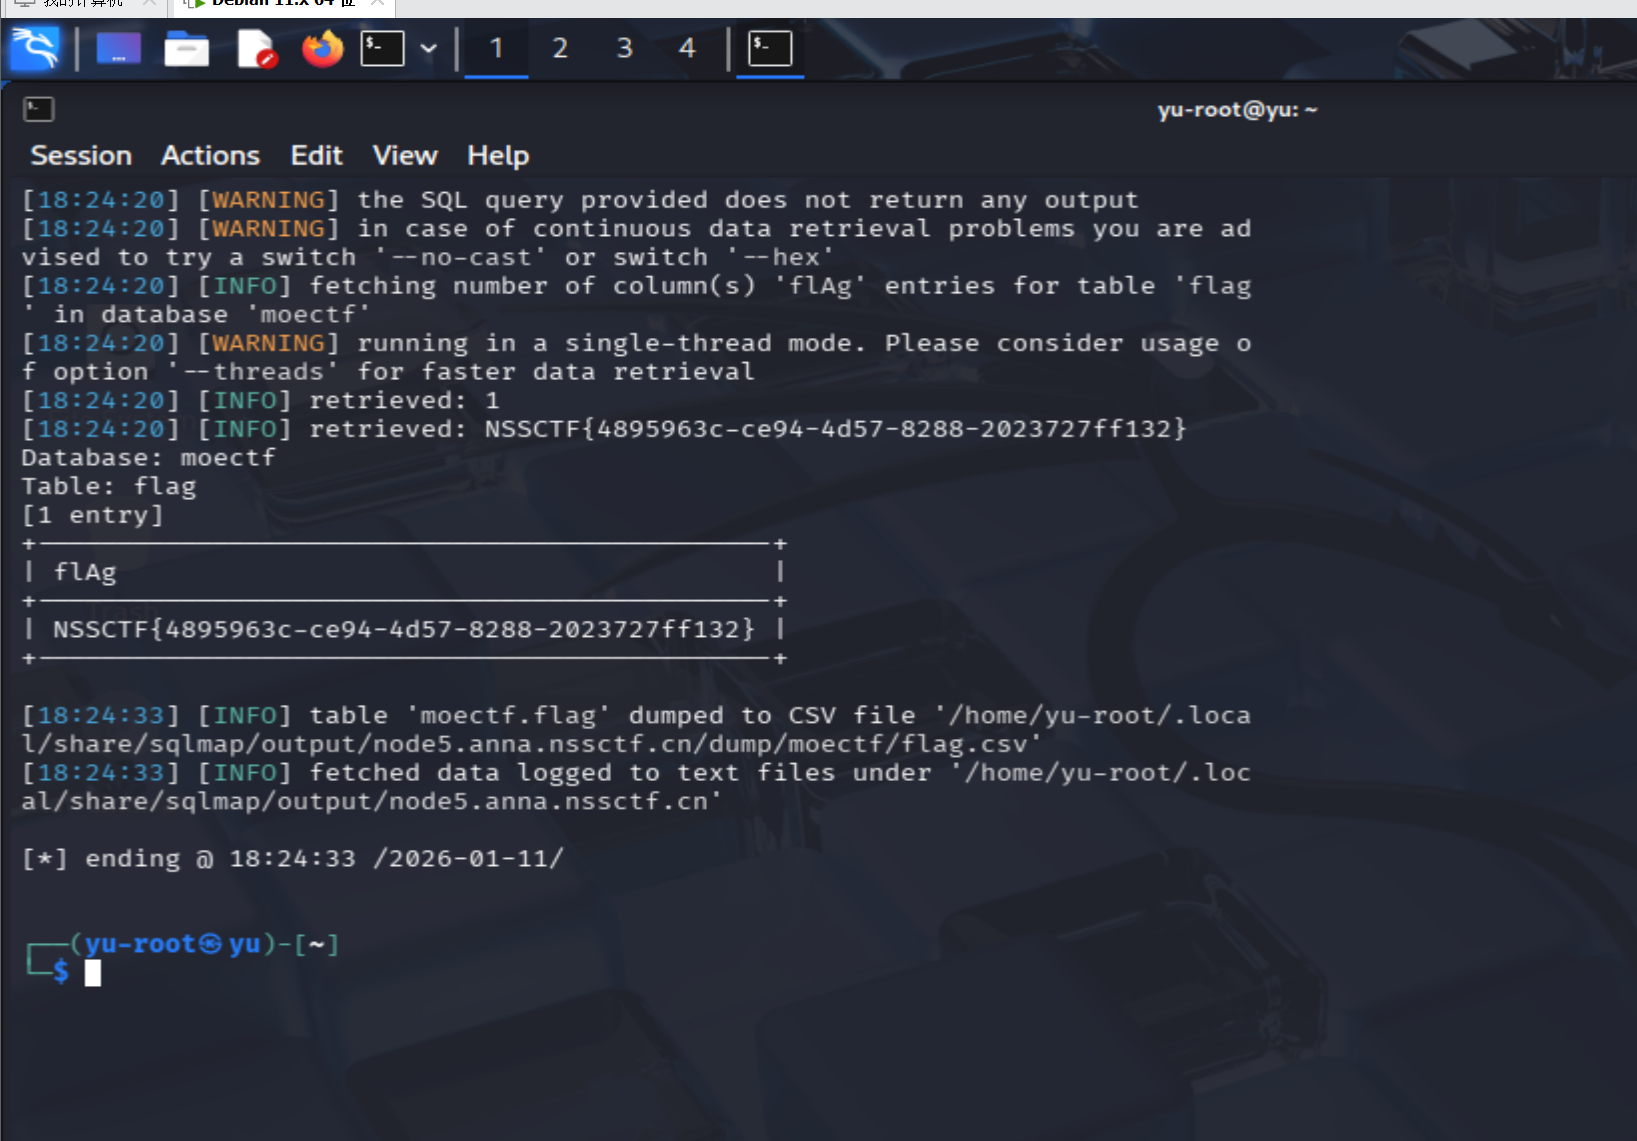Select the running terminal taskbar button
This screenshot has height=1141, width=1637.
[770, 48]
